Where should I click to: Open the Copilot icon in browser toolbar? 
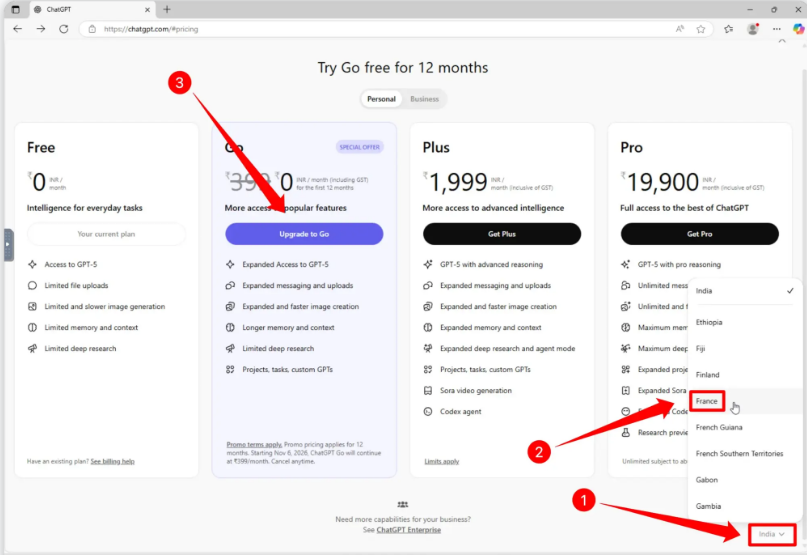pos(798,29)
